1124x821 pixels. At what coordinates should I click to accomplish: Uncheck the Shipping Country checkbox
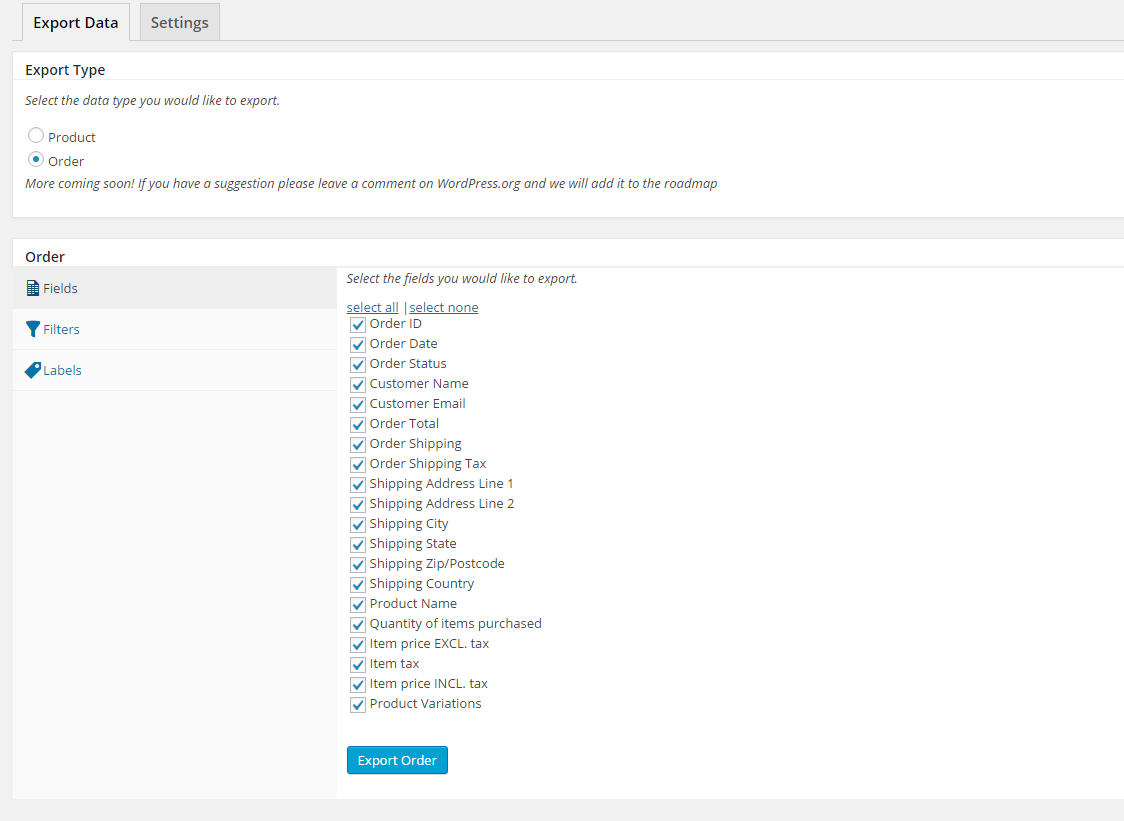coord(358,585)
